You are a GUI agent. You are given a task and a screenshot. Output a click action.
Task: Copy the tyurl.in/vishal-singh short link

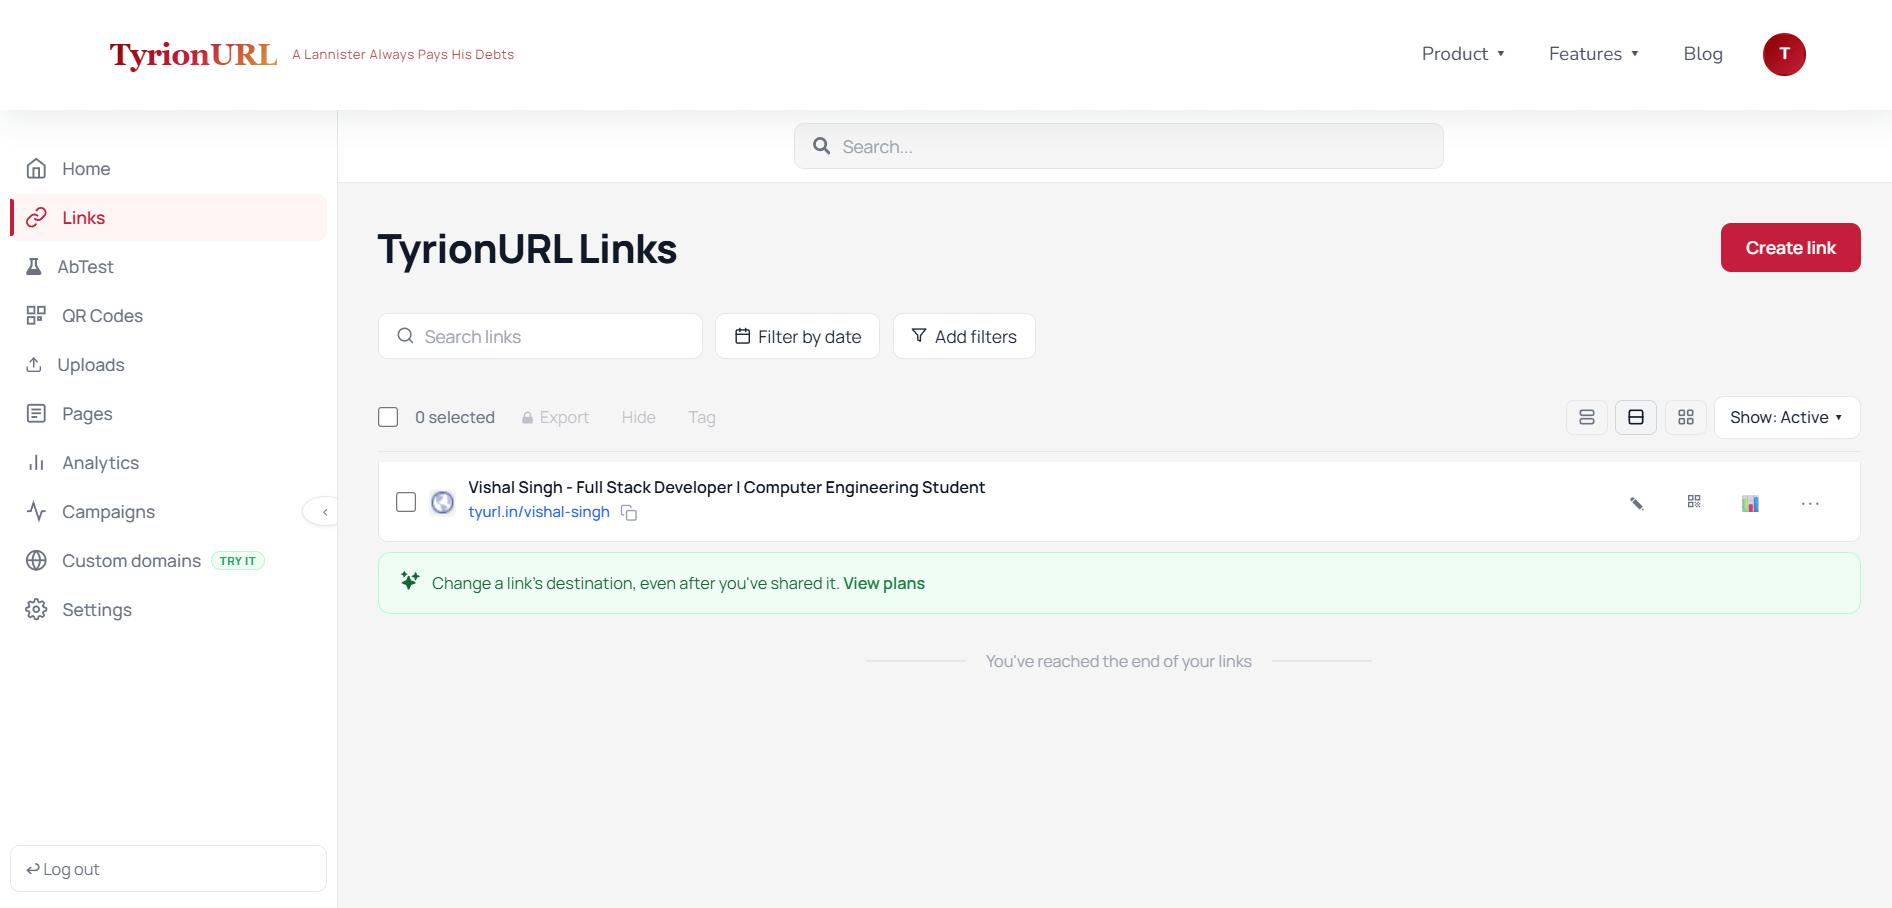point(629,513)
